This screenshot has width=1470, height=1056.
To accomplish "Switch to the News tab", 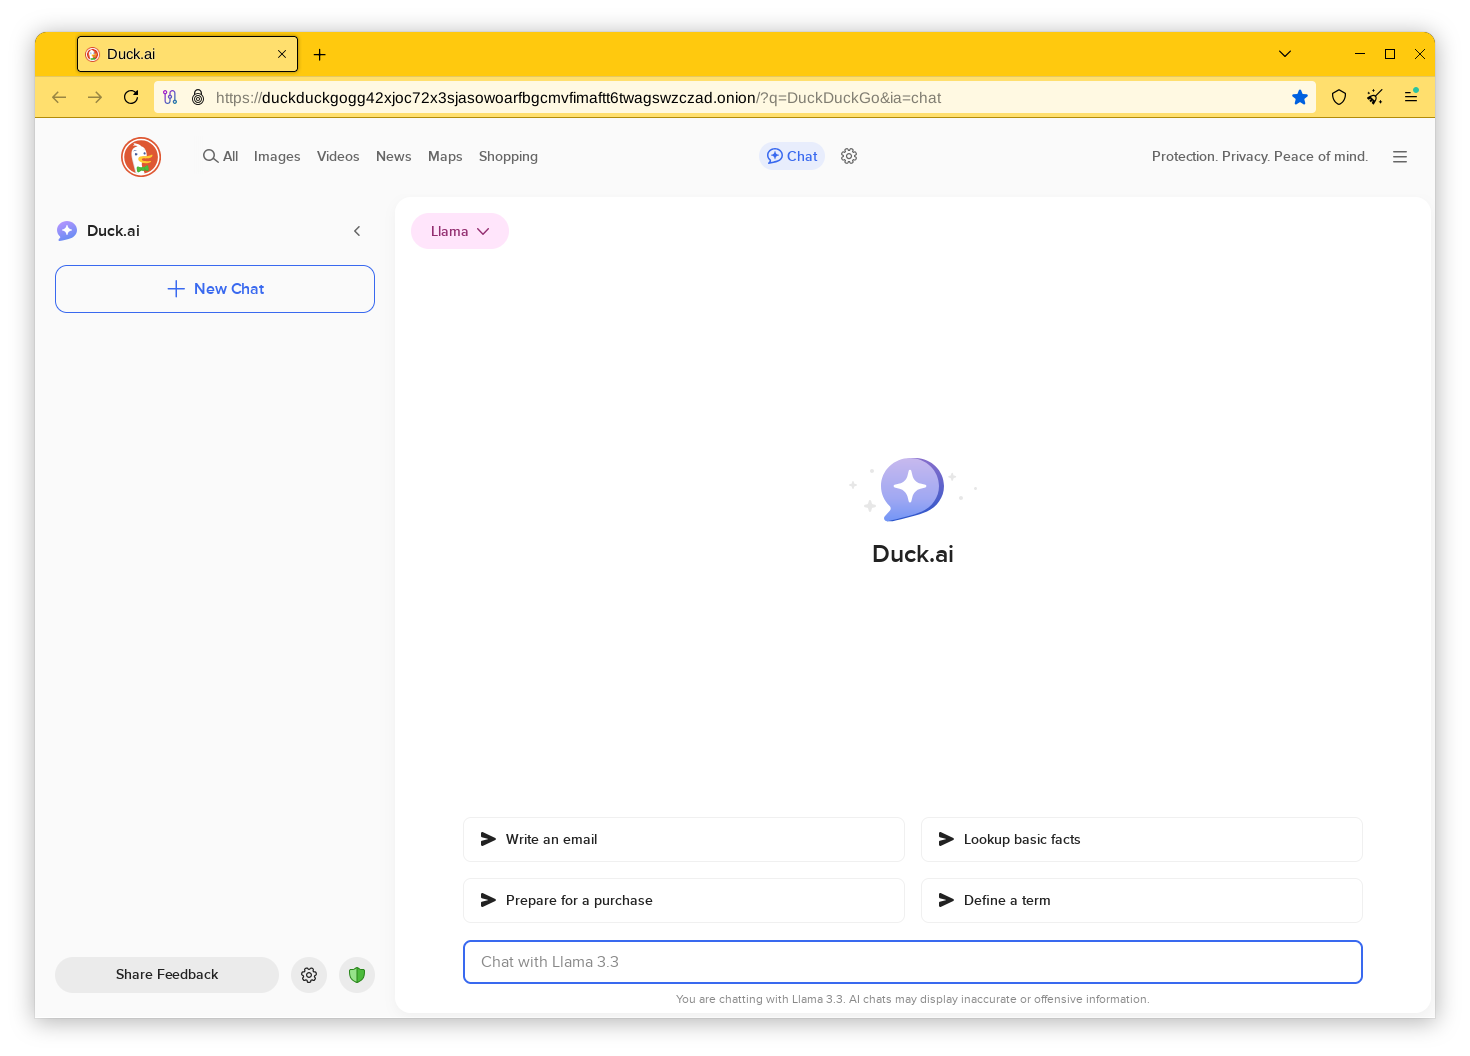I will point(394,156).
